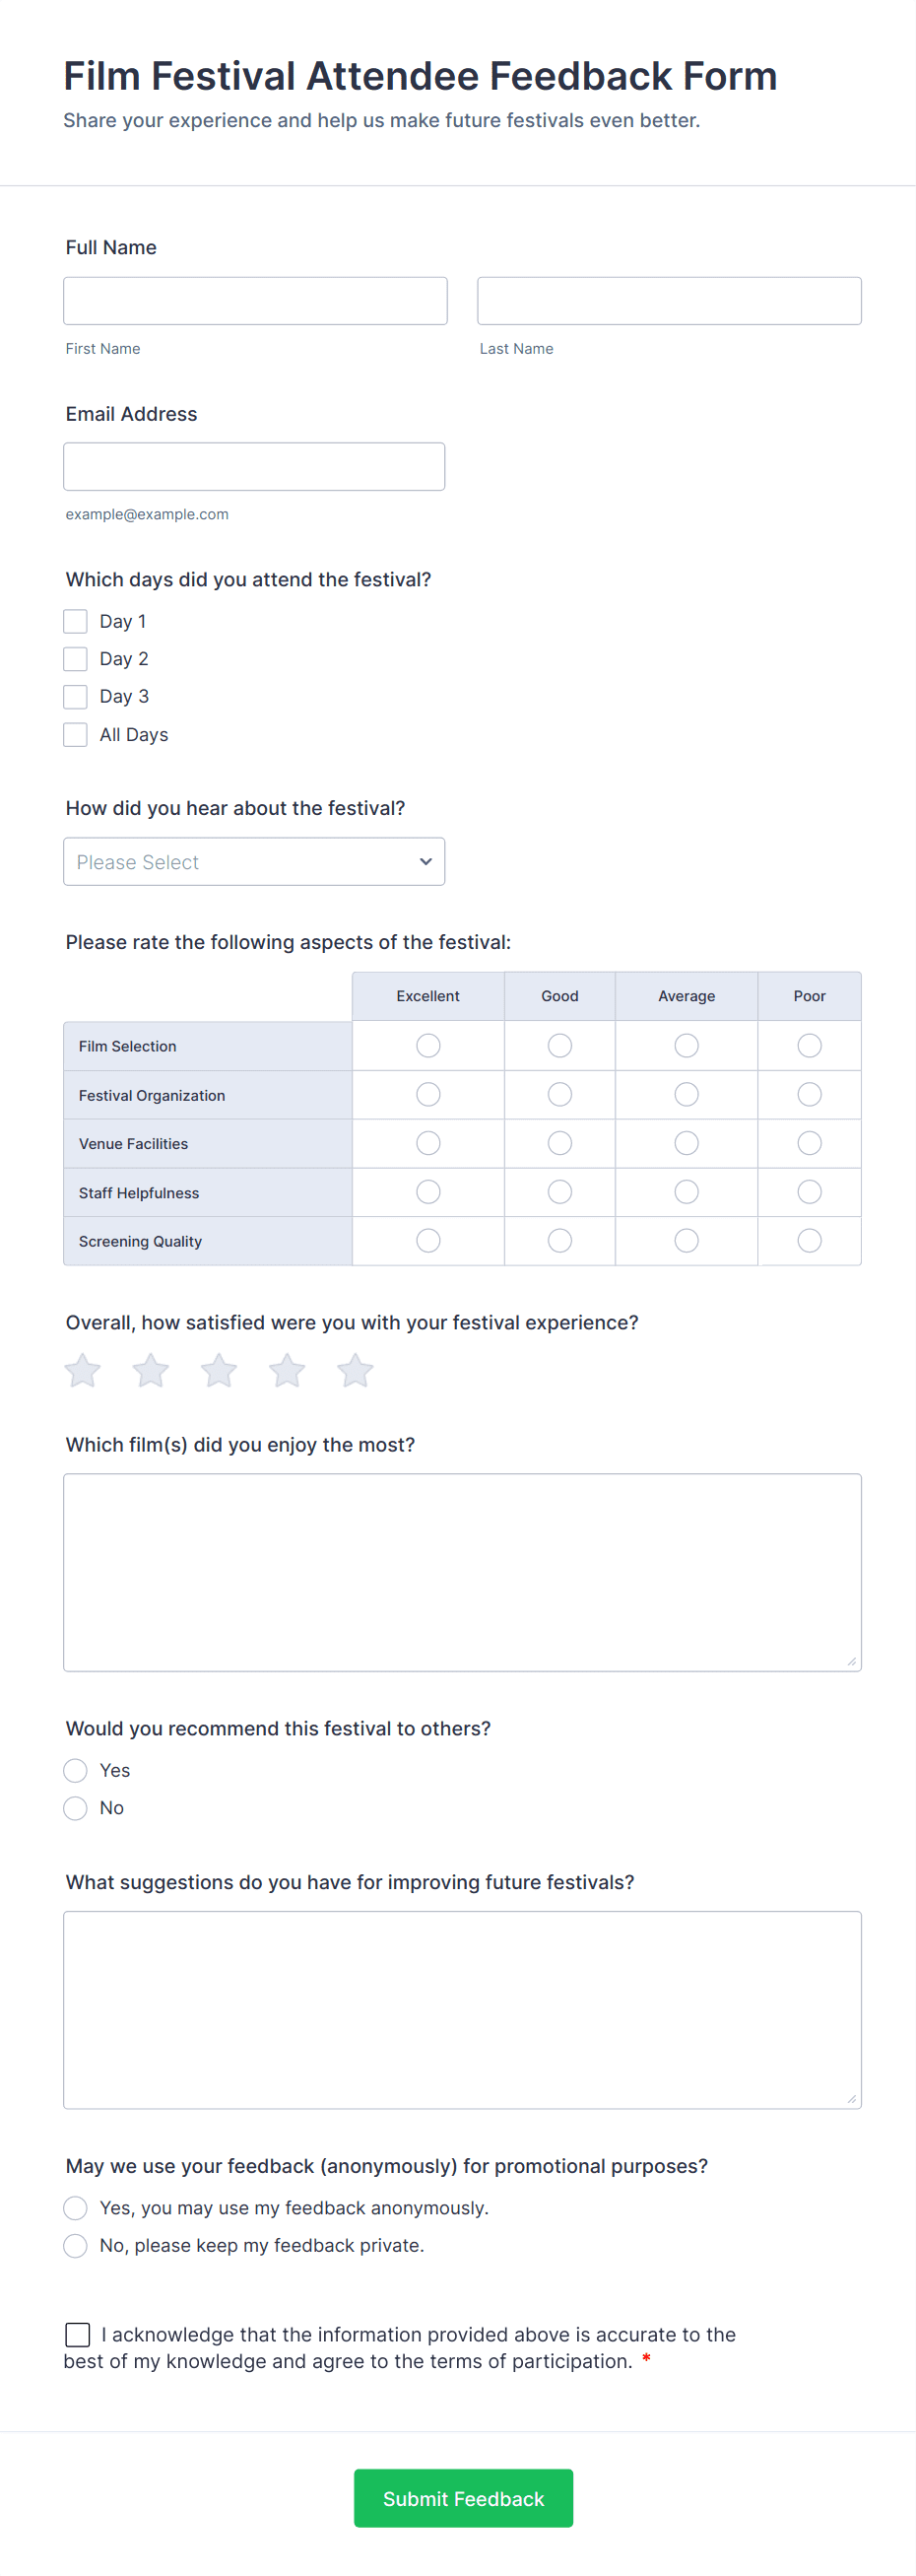Rate Film Selection as Excellent

pyautogui.click(x=428, y=1046)
